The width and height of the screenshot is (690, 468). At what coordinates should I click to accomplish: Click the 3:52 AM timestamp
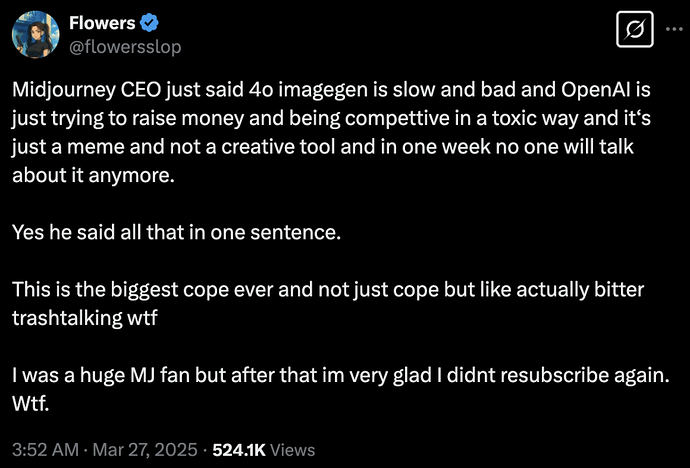39,449
